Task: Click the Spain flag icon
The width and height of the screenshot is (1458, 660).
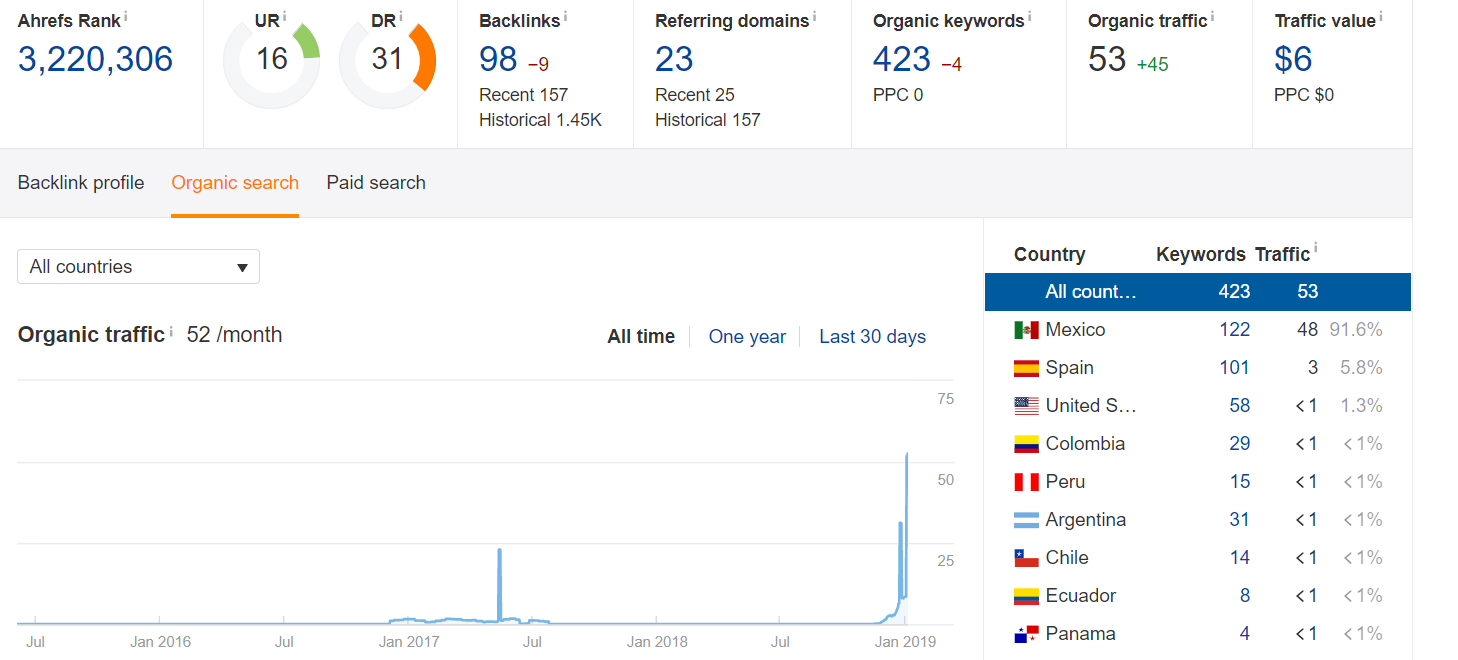Action: pos(1026,368)
